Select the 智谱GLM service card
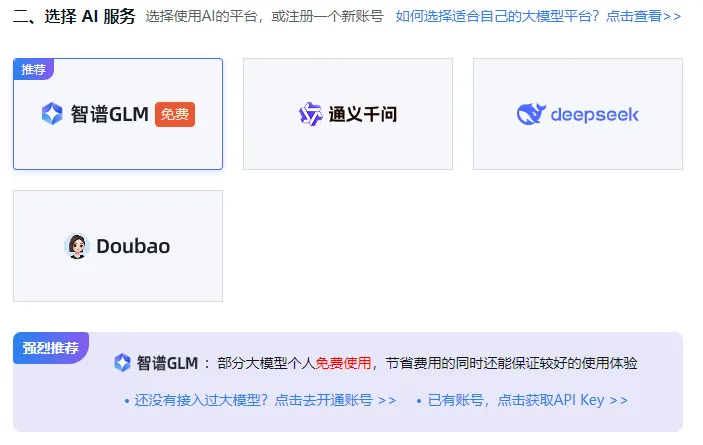This screenshot has height=445, width=703. pyautogui.click(x=118, y=114)
